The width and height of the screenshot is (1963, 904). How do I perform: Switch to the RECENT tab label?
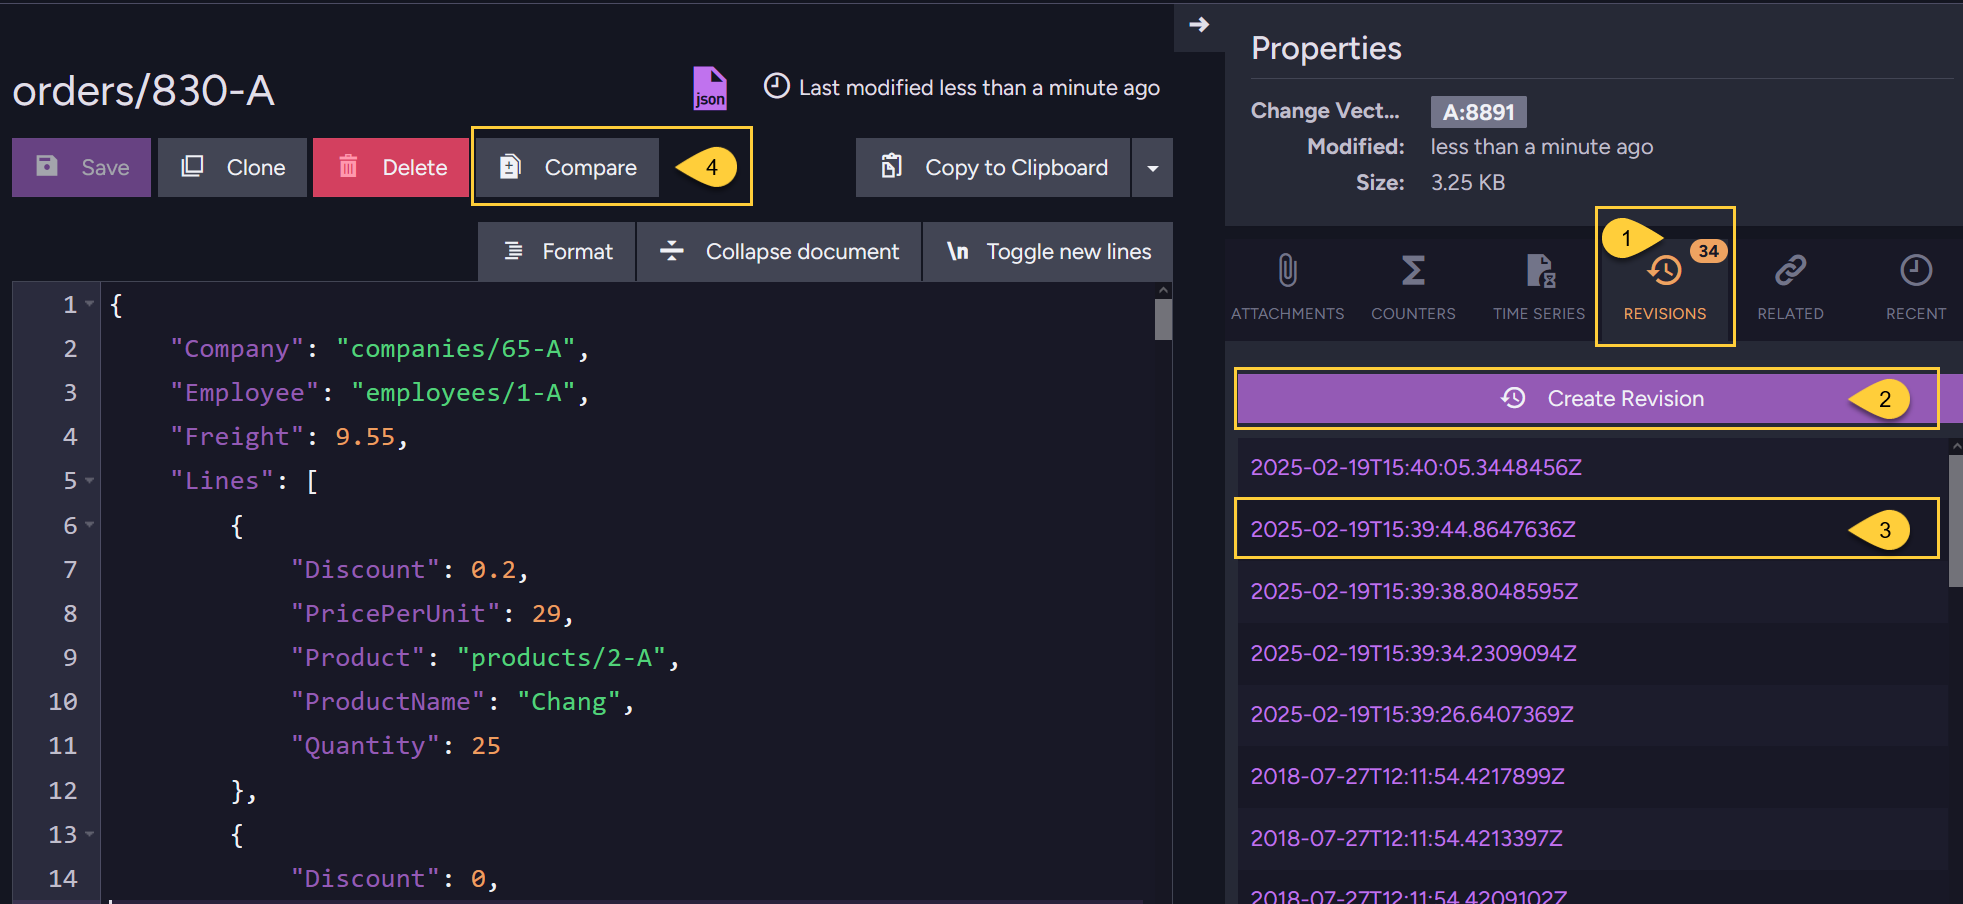click(1916, 313)
